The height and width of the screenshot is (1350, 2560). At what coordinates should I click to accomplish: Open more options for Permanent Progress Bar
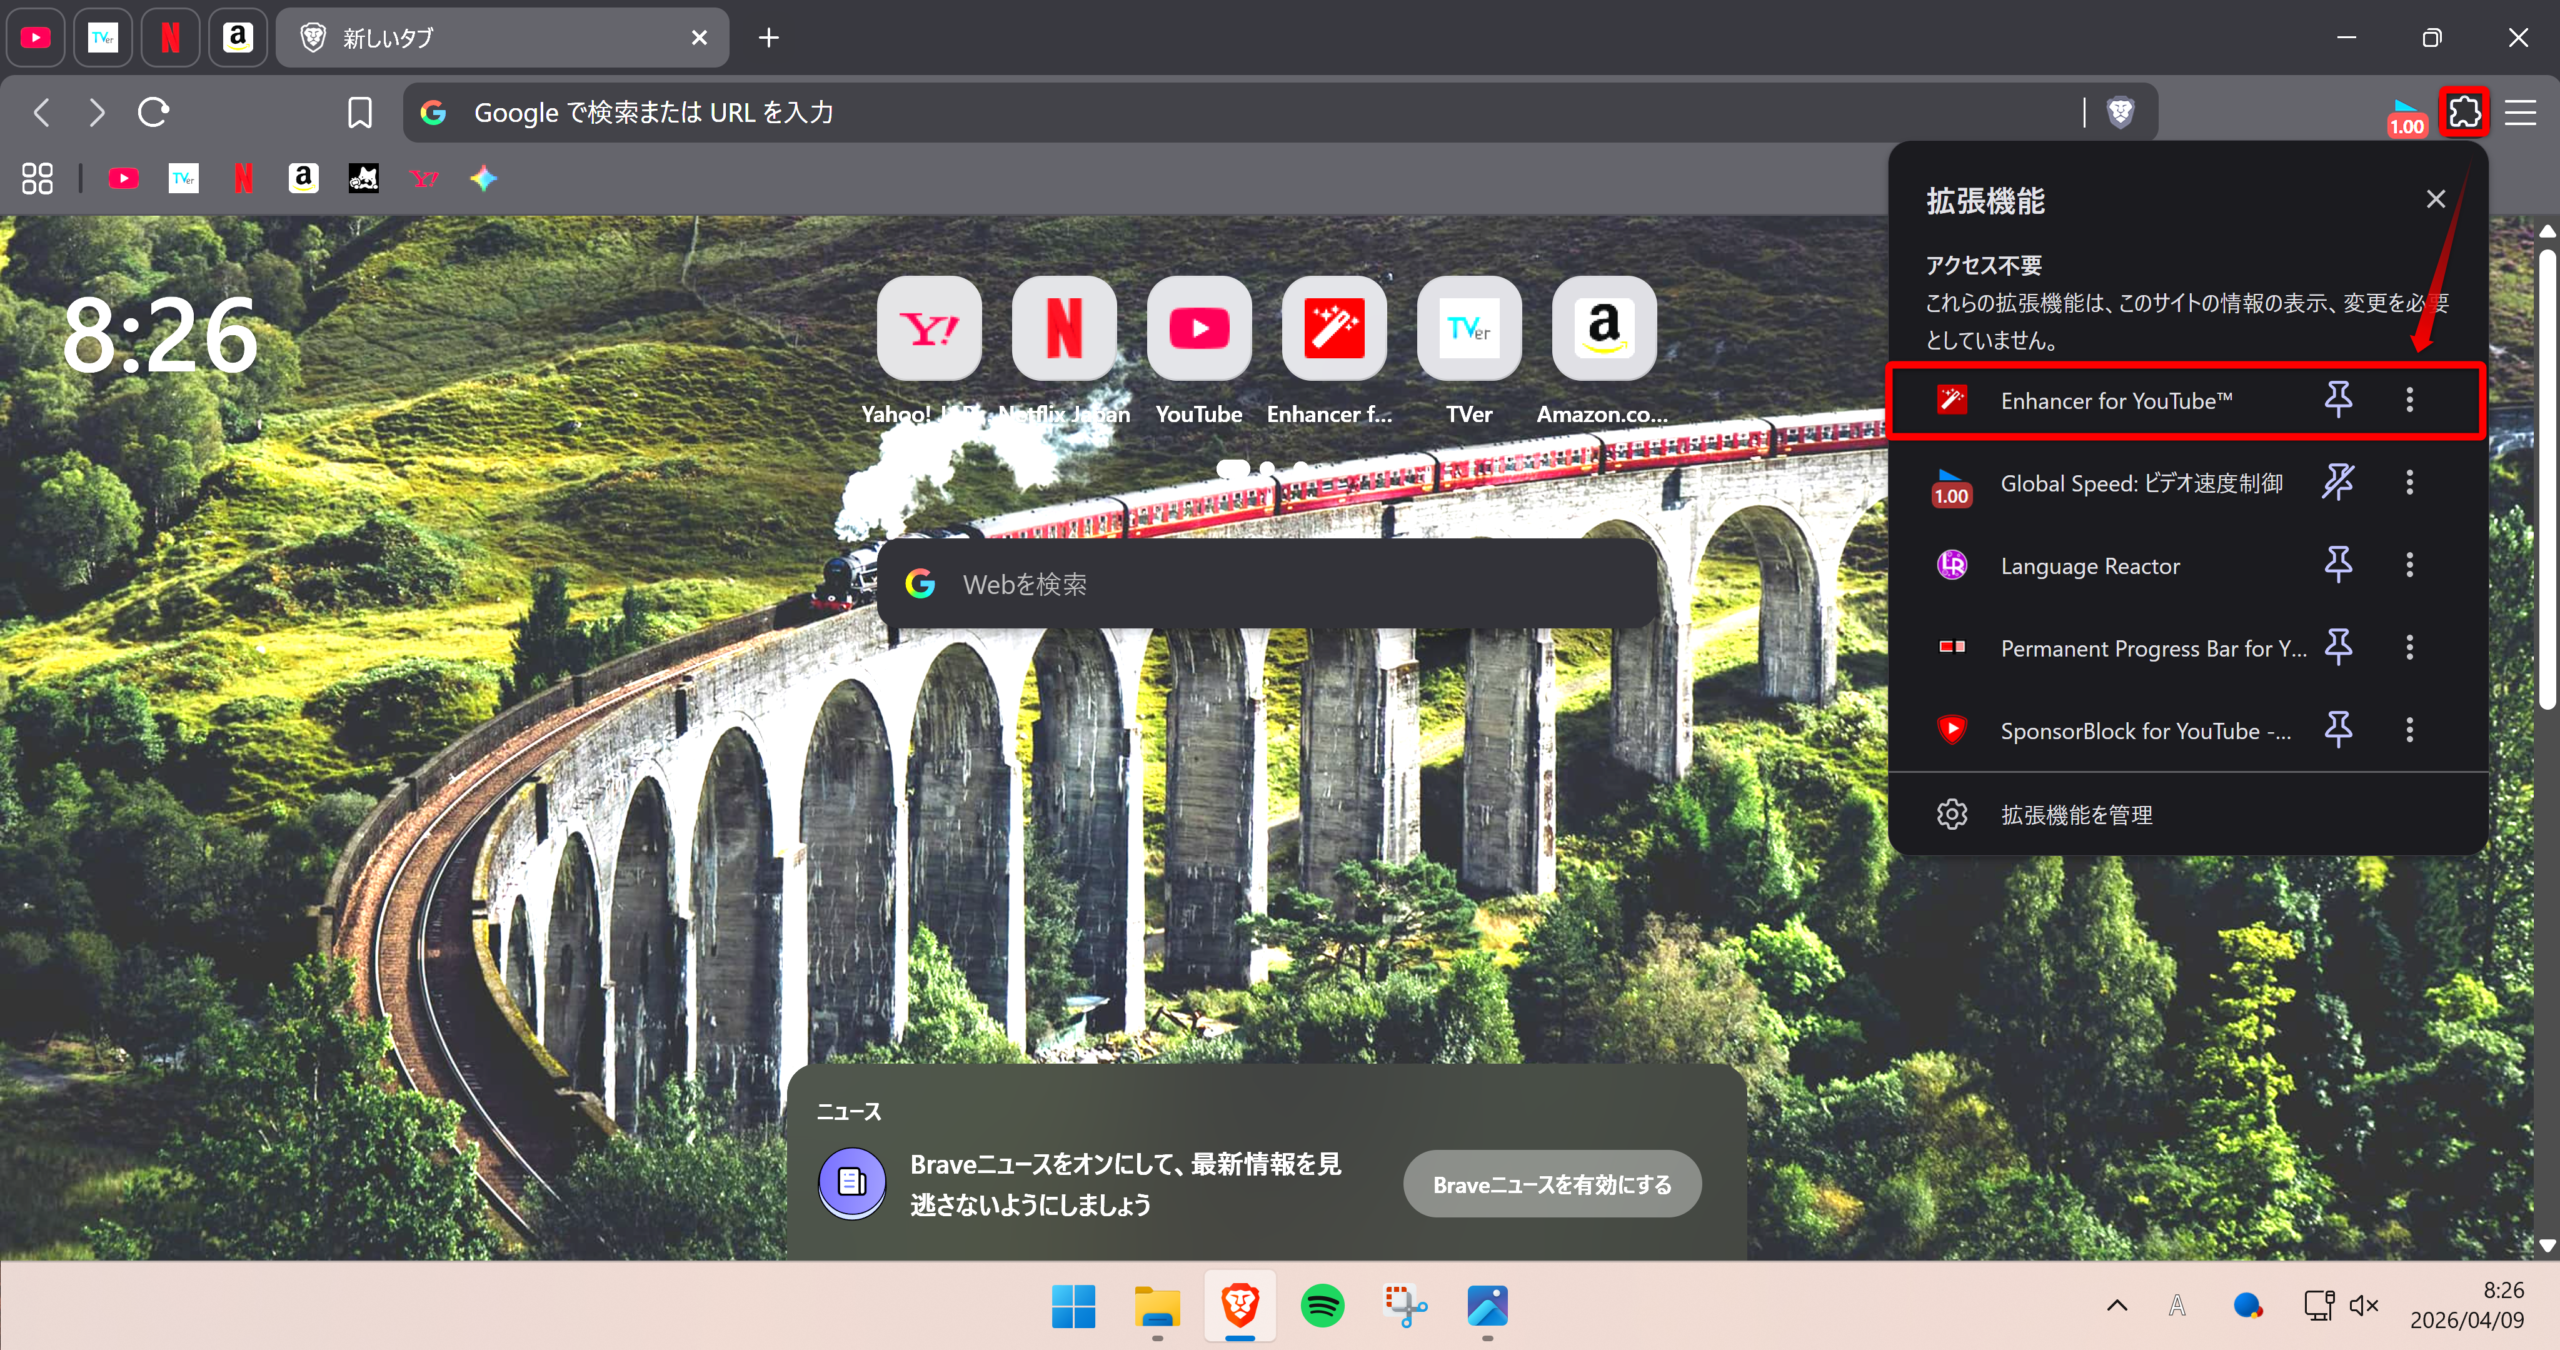[2409, 648]
